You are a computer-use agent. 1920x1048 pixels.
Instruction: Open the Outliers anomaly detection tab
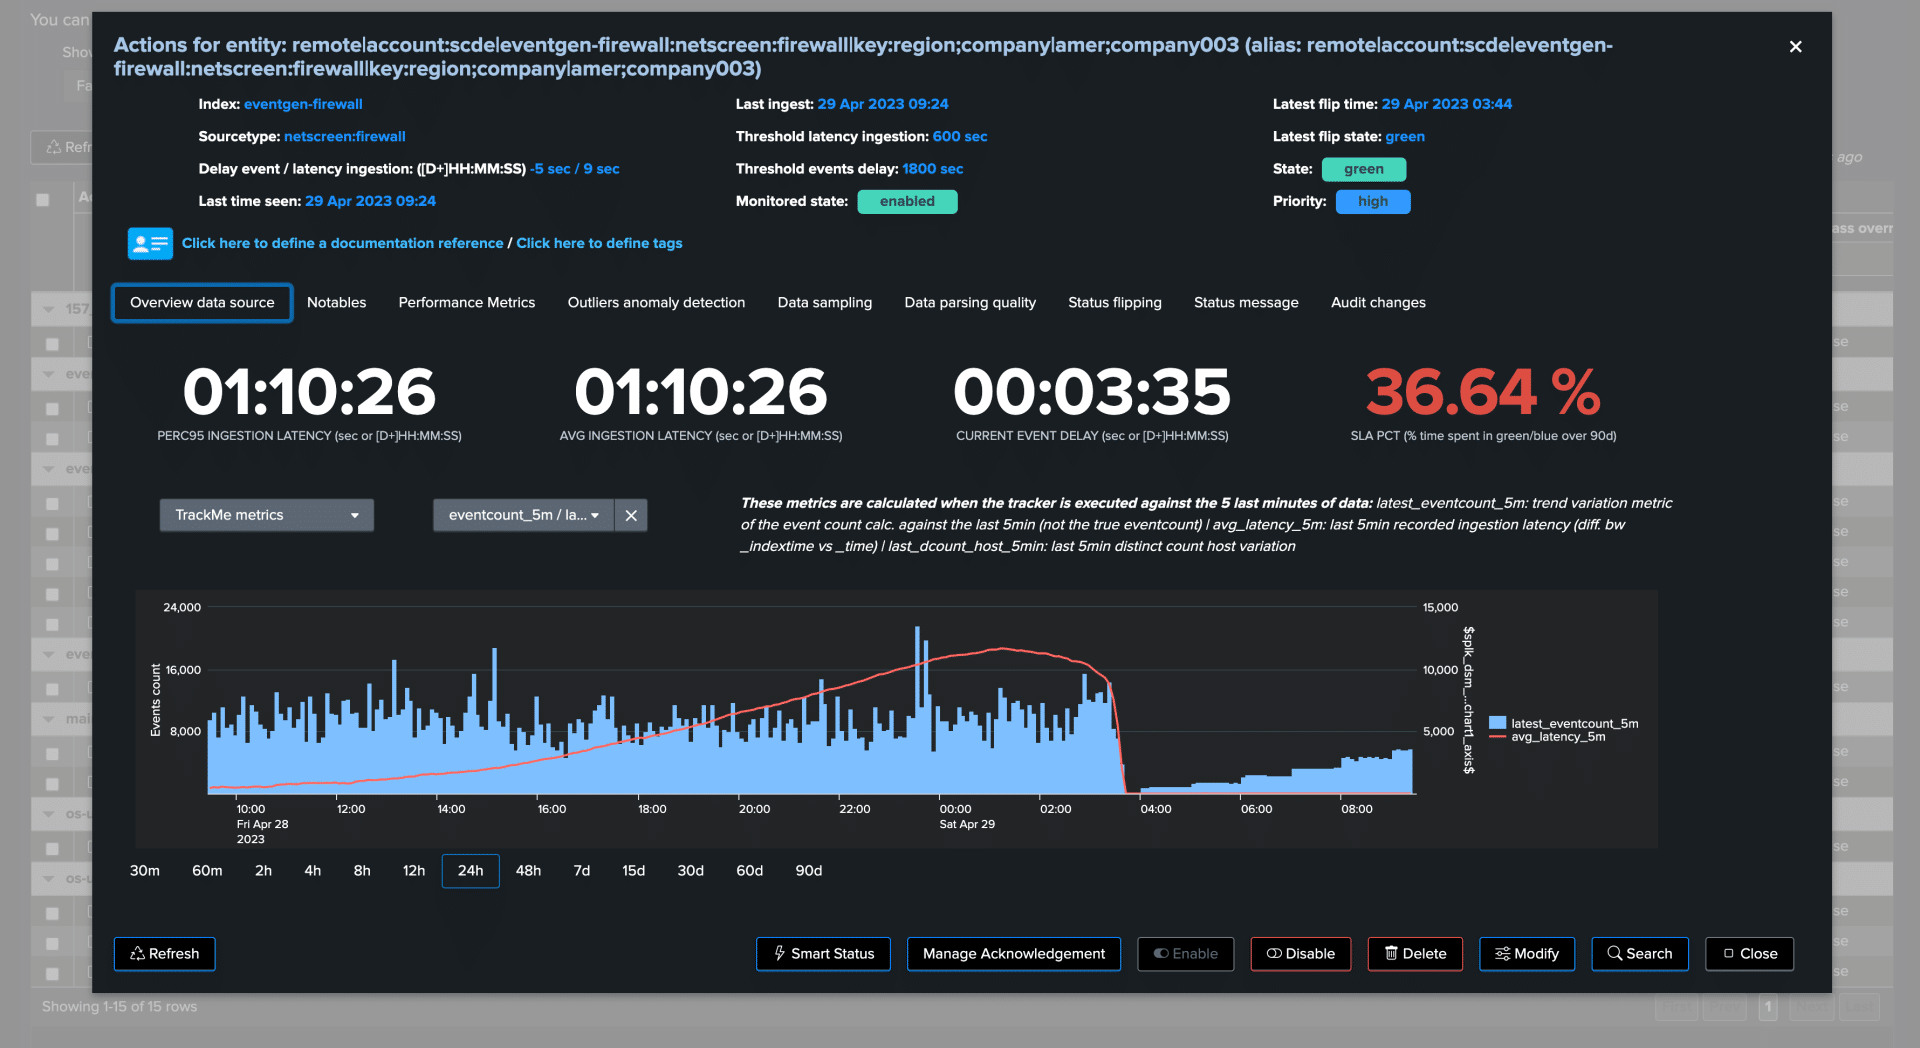click(656, 302)
